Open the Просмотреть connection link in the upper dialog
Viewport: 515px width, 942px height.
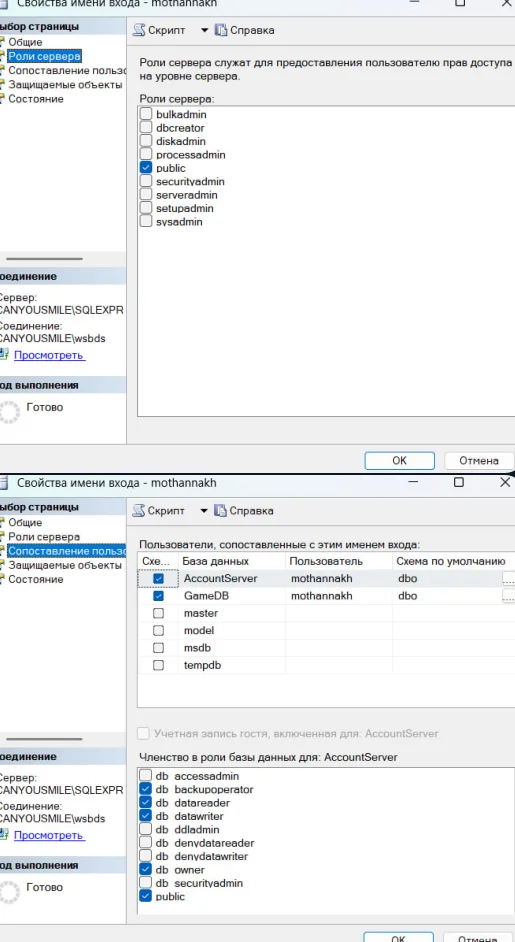[x=48, y=355]
